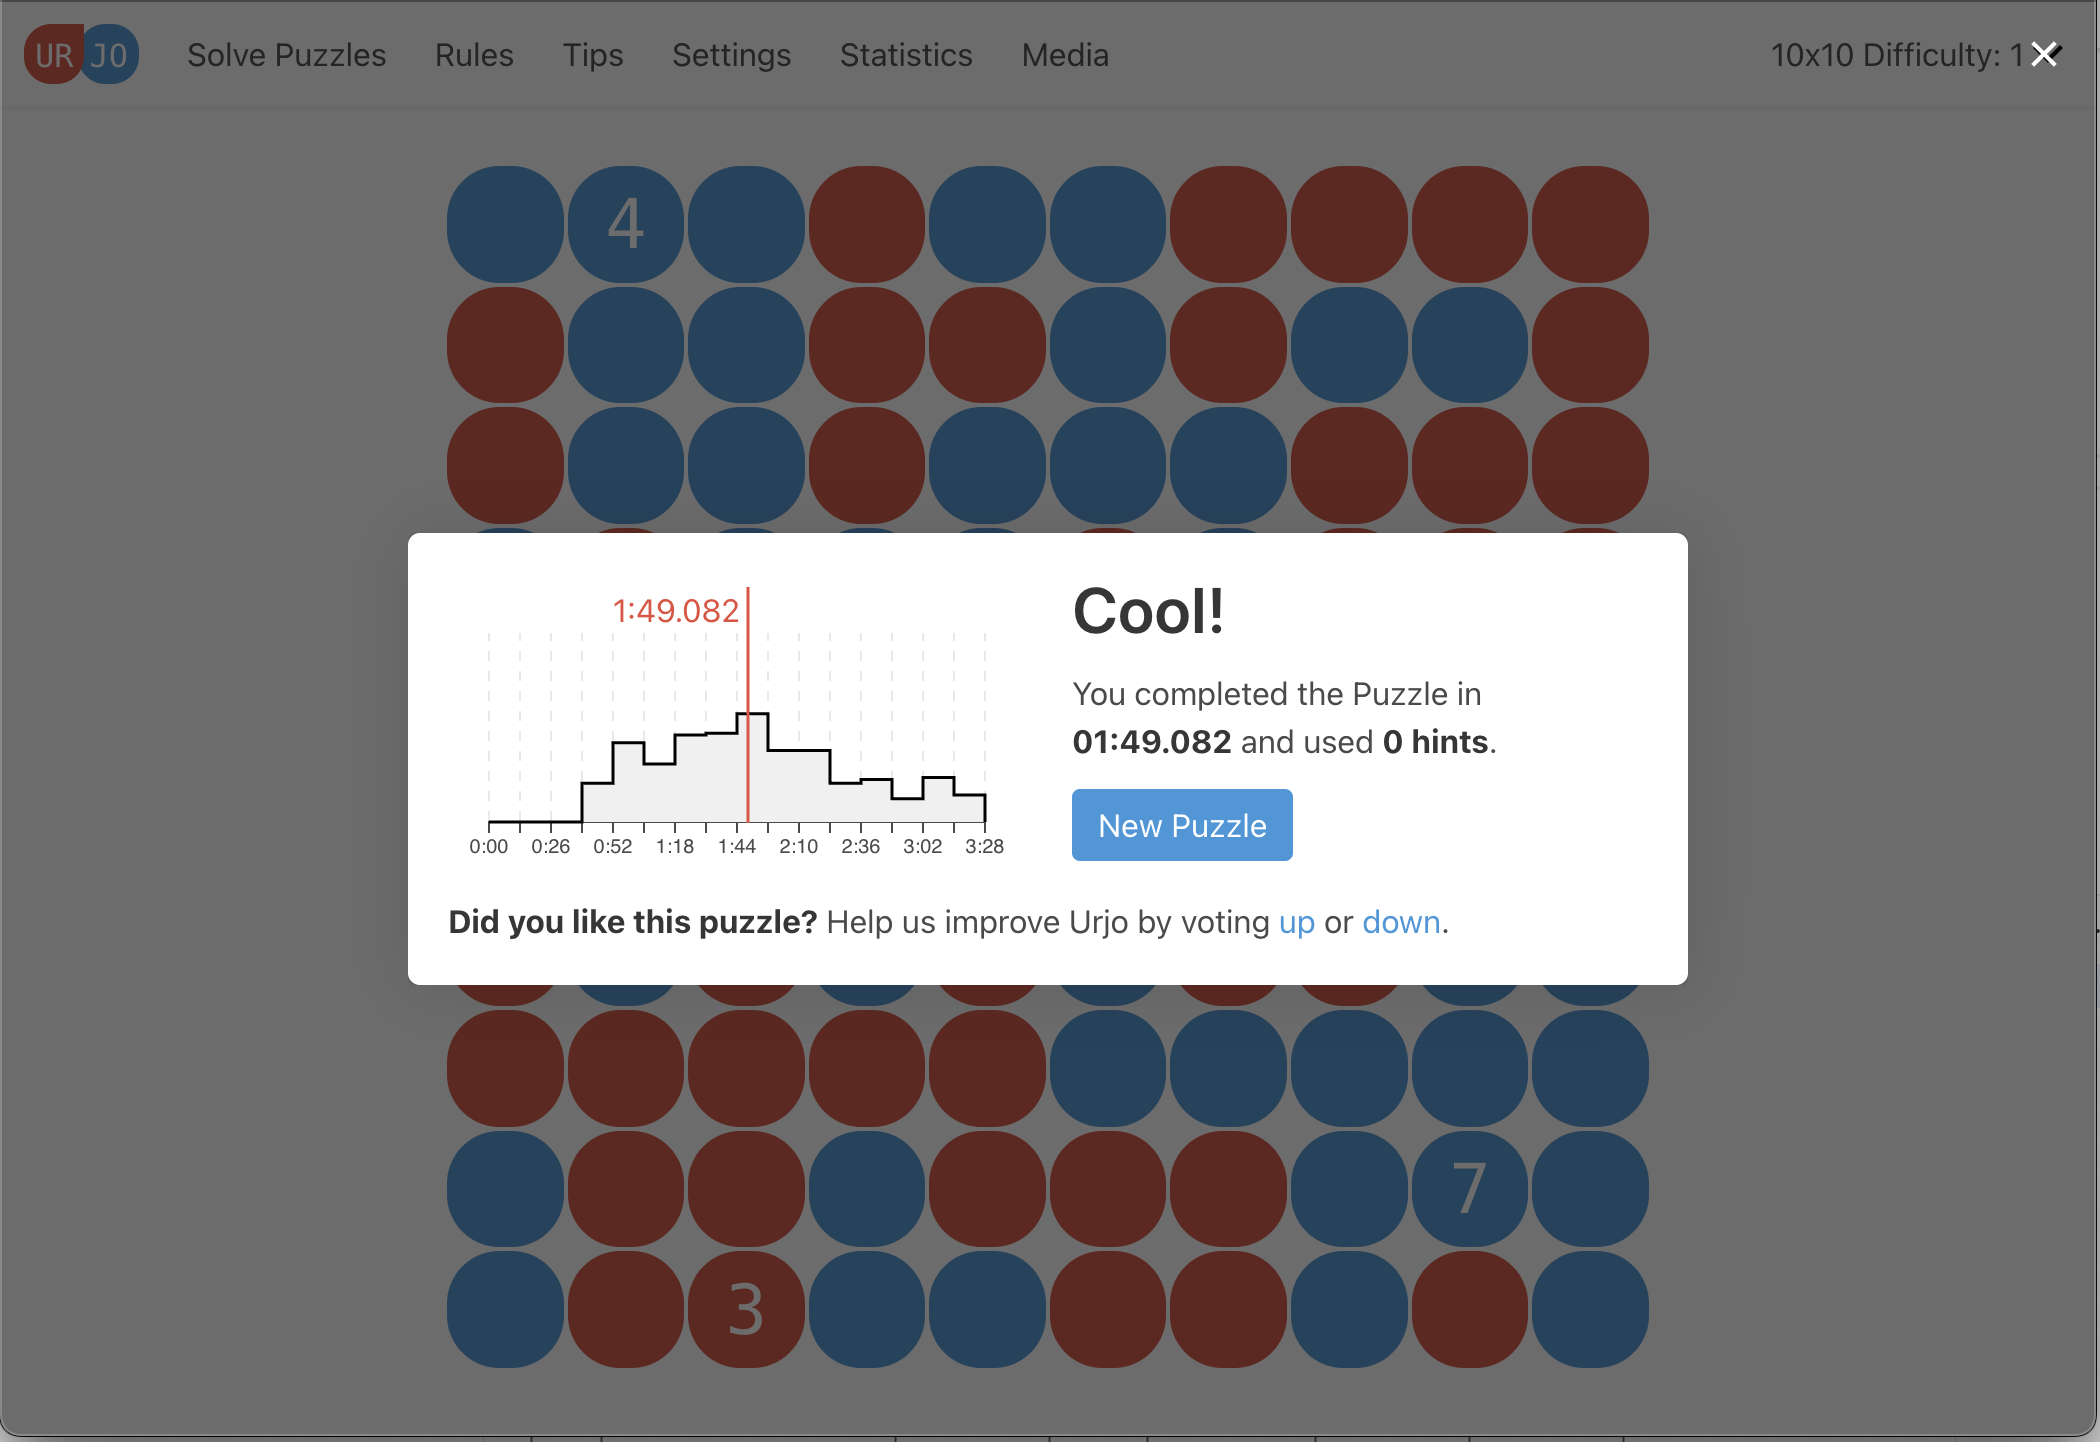Vote up for this puzzle
This screenshot has height=1442, width=2100.
pos(1296,922)
